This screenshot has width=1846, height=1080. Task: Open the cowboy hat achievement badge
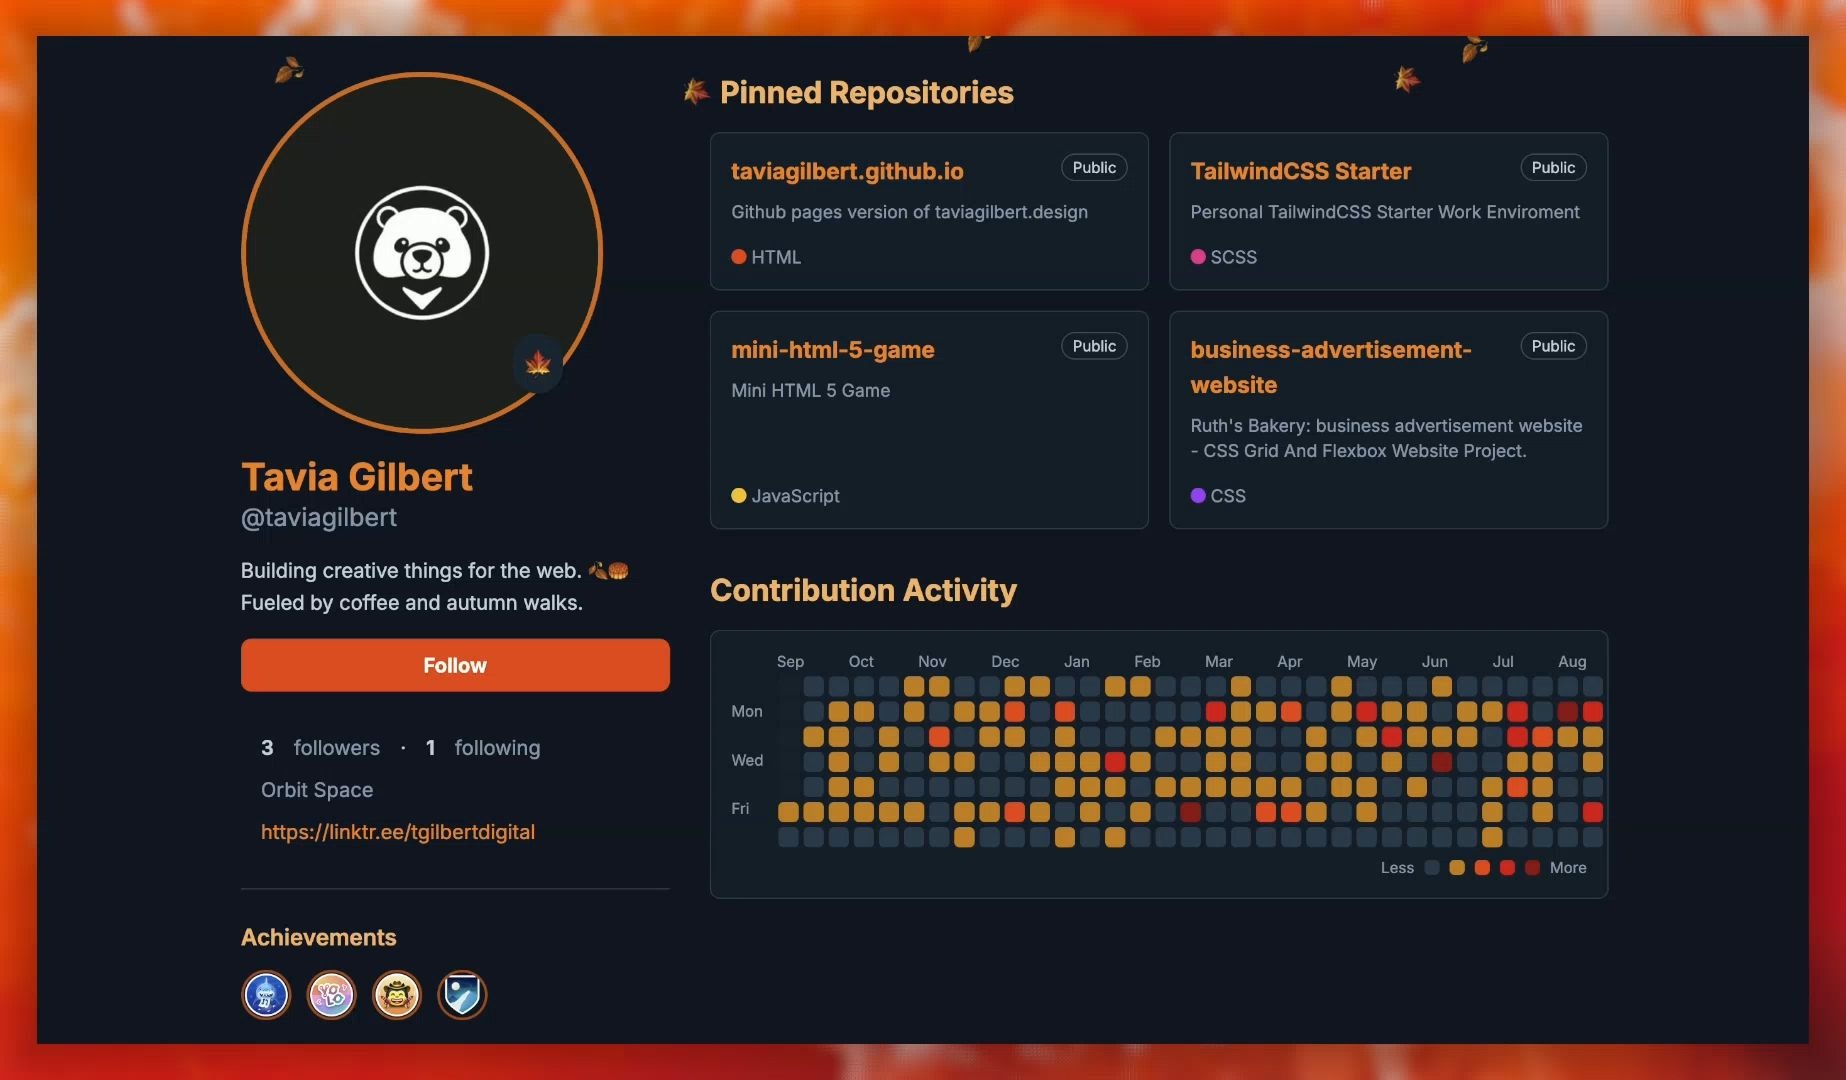(397, 995)
